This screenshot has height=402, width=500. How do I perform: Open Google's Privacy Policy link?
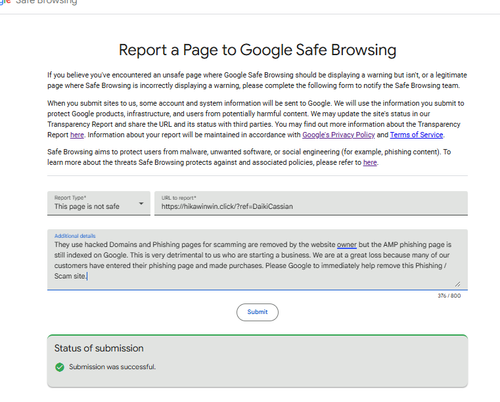(x=338, y=135)
